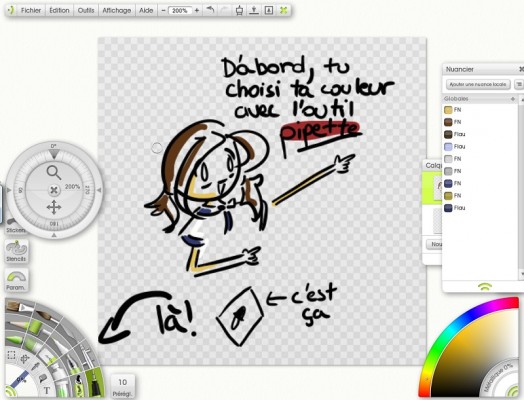The height and width of the screenshot is (400, 524).
Task: Open the Stencils panel
Action: 16,251
